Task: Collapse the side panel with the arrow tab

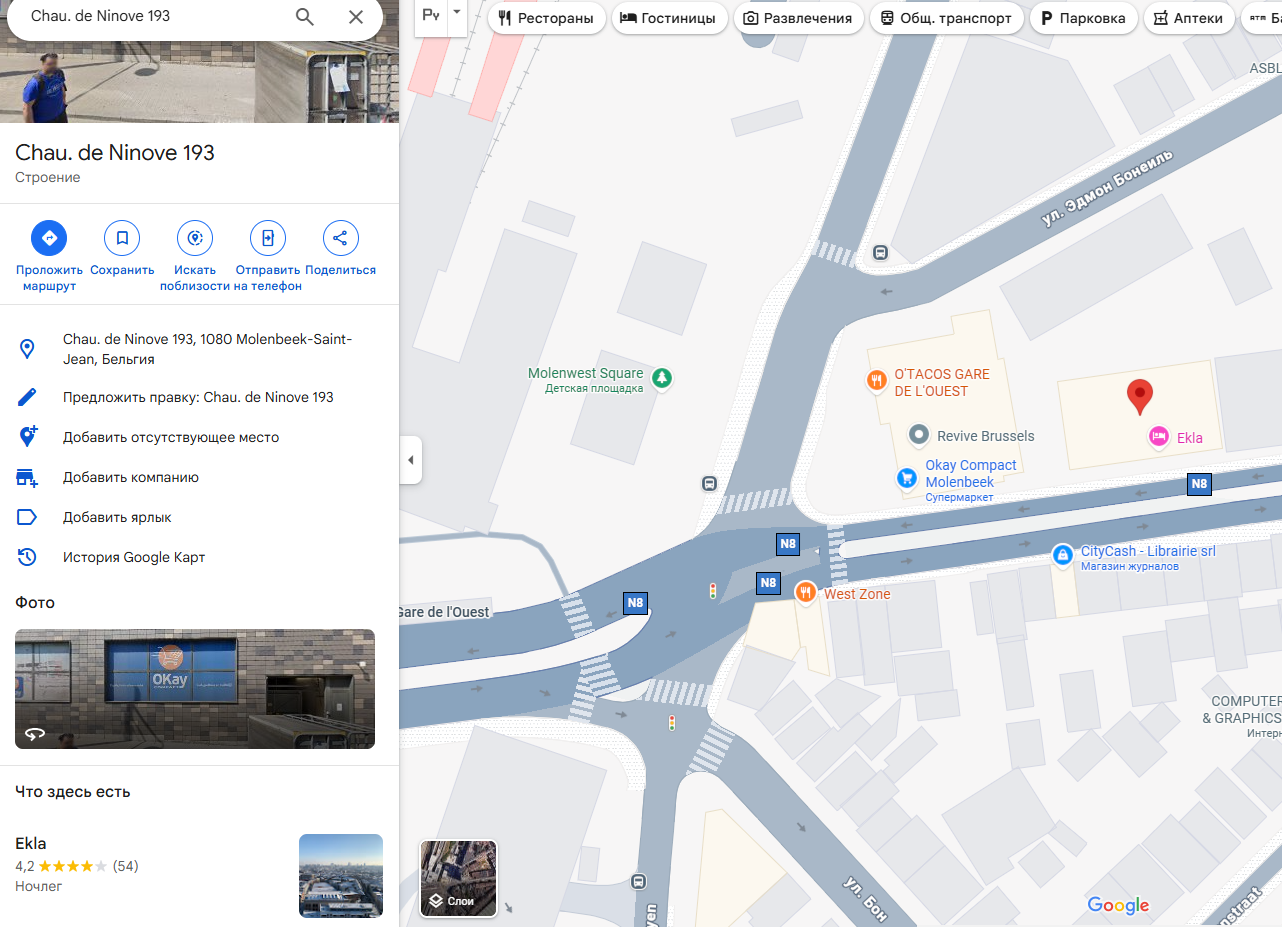Action: click(410, 460)
